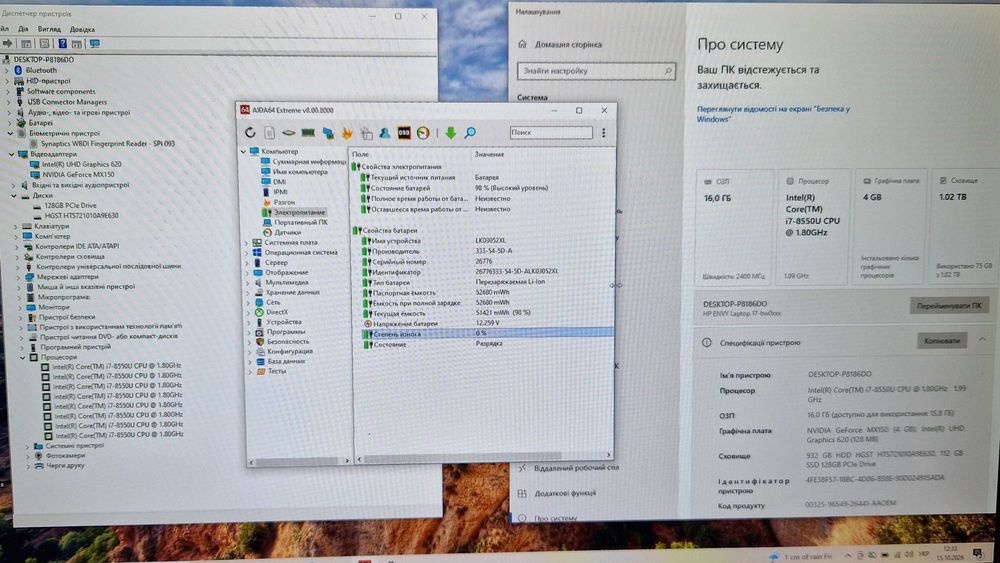Click the horizontal scrollbar under AIDA64 details pane
Screen dimensions: 1000x563
[x=483, y=457]
